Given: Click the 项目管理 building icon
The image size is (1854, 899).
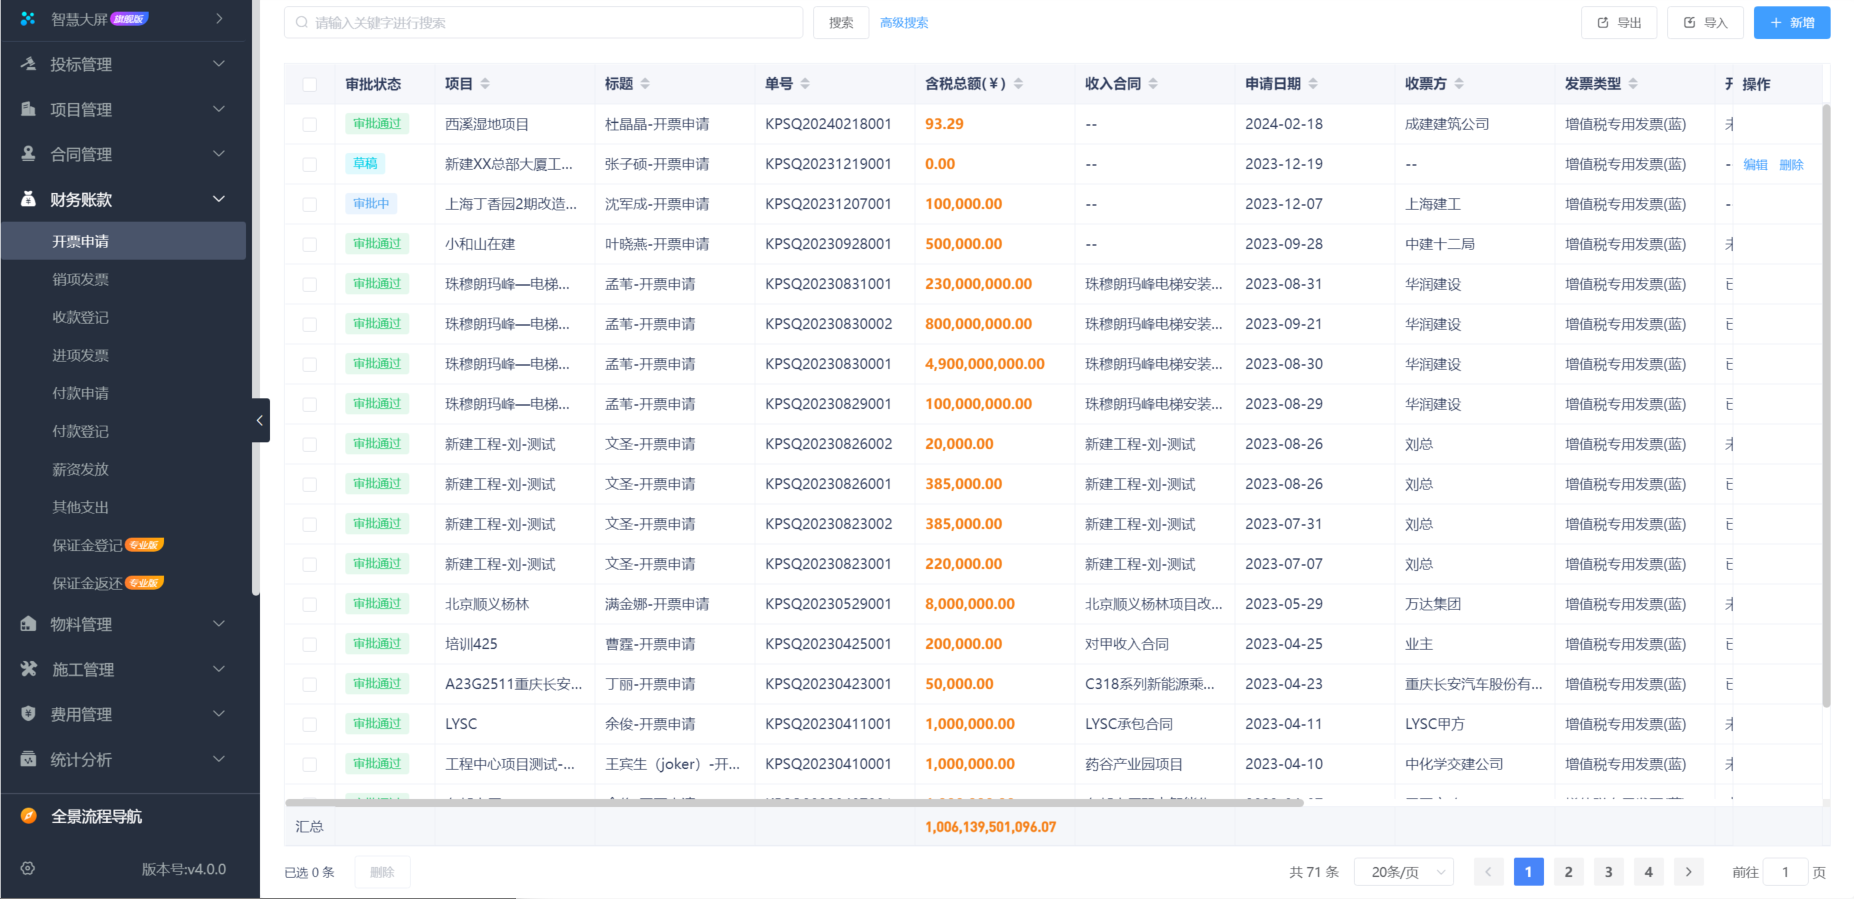Looking at the screenshot, I should click(x=28, y=109).
